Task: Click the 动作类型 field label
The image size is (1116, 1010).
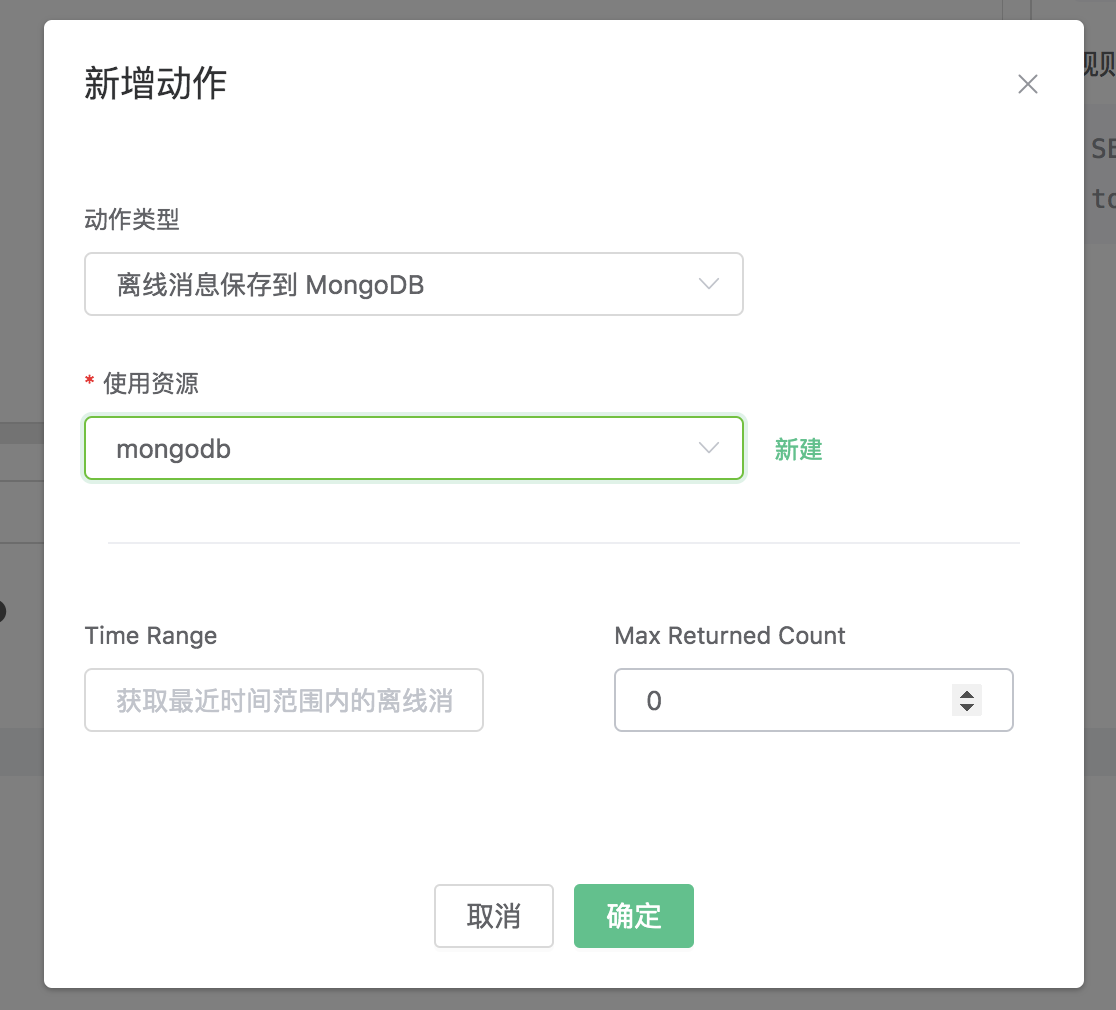Action: (132, 220)
